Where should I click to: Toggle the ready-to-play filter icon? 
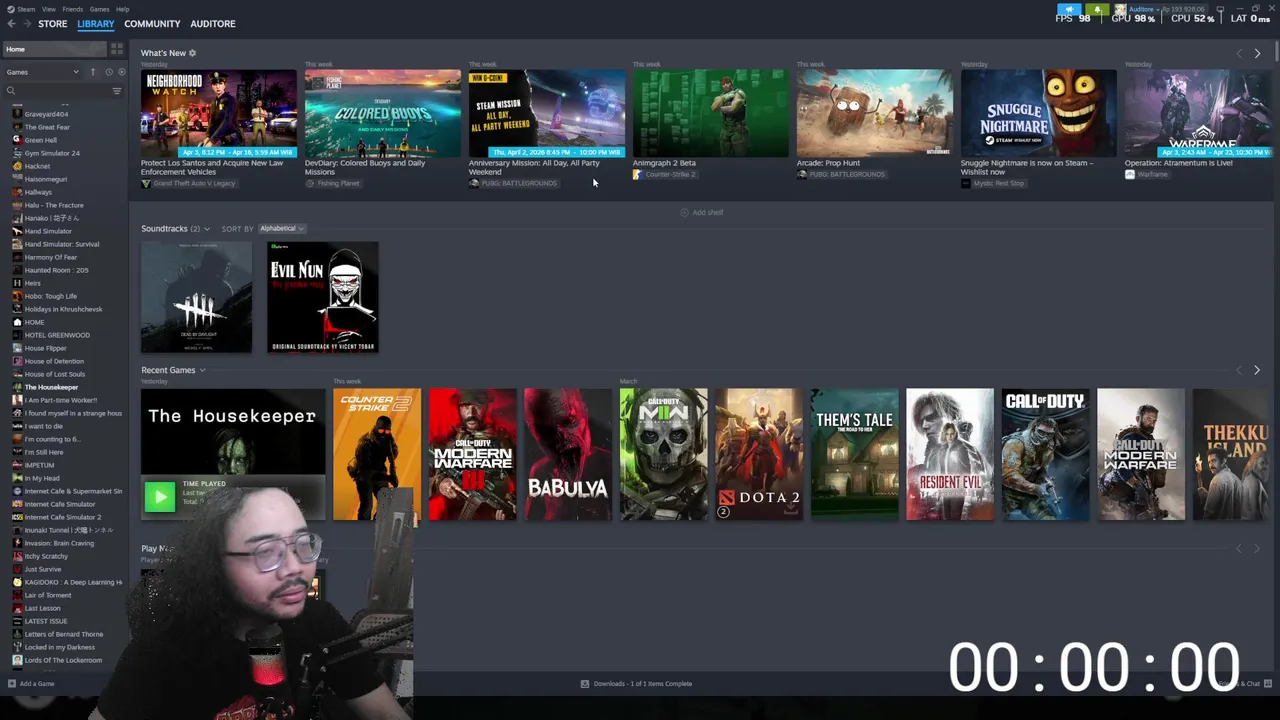click(x=122, y=72)
